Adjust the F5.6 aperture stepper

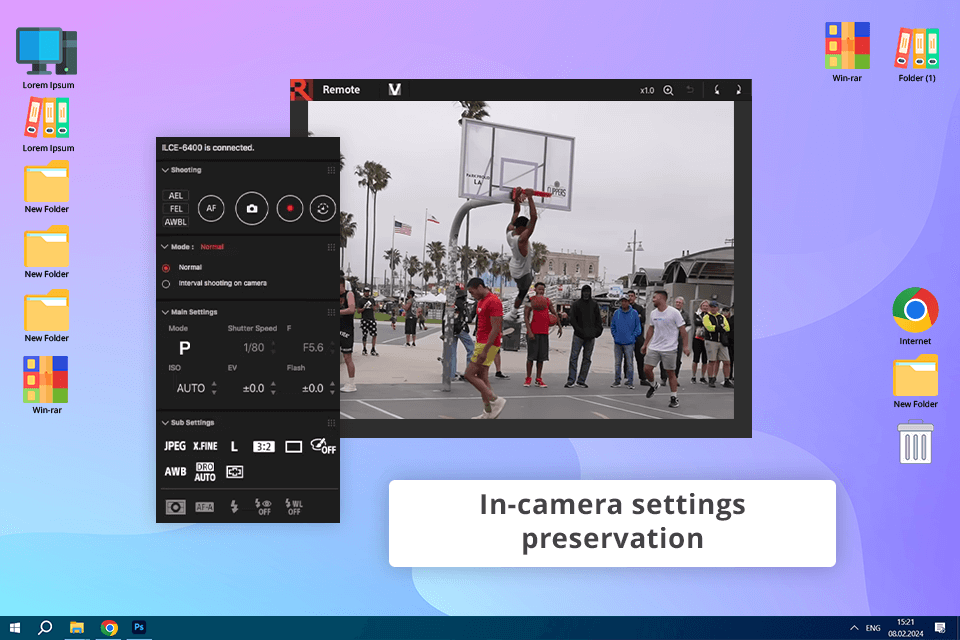click(332, 348)
